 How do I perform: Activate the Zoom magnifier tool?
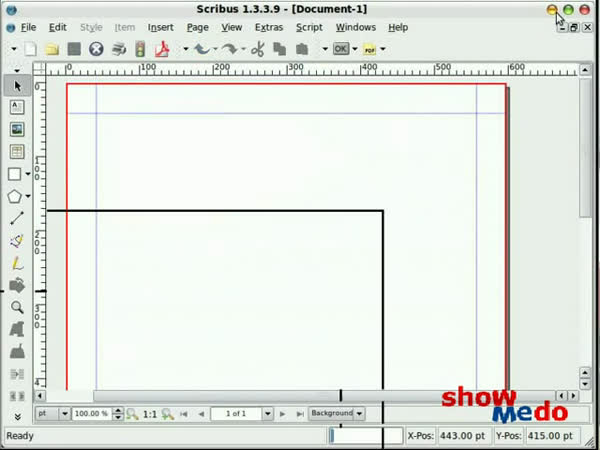click(17, 307)
